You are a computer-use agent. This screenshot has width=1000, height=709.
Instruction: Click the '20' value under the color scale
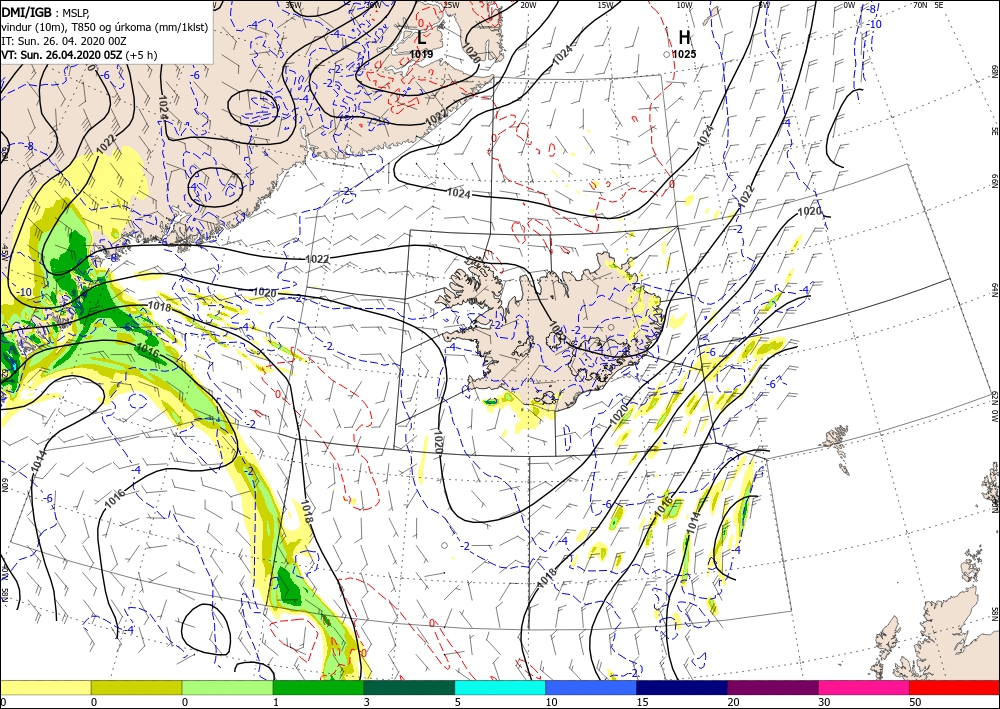(733, 702)
